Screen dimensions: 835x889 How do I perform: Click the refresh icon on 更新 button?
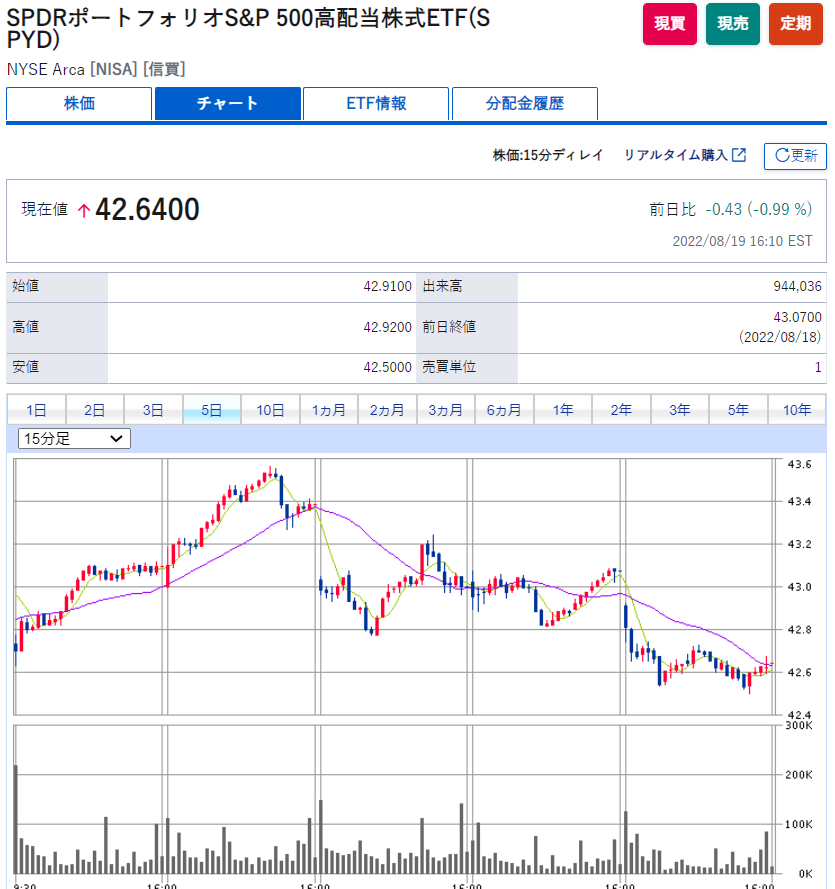point(782,155)
